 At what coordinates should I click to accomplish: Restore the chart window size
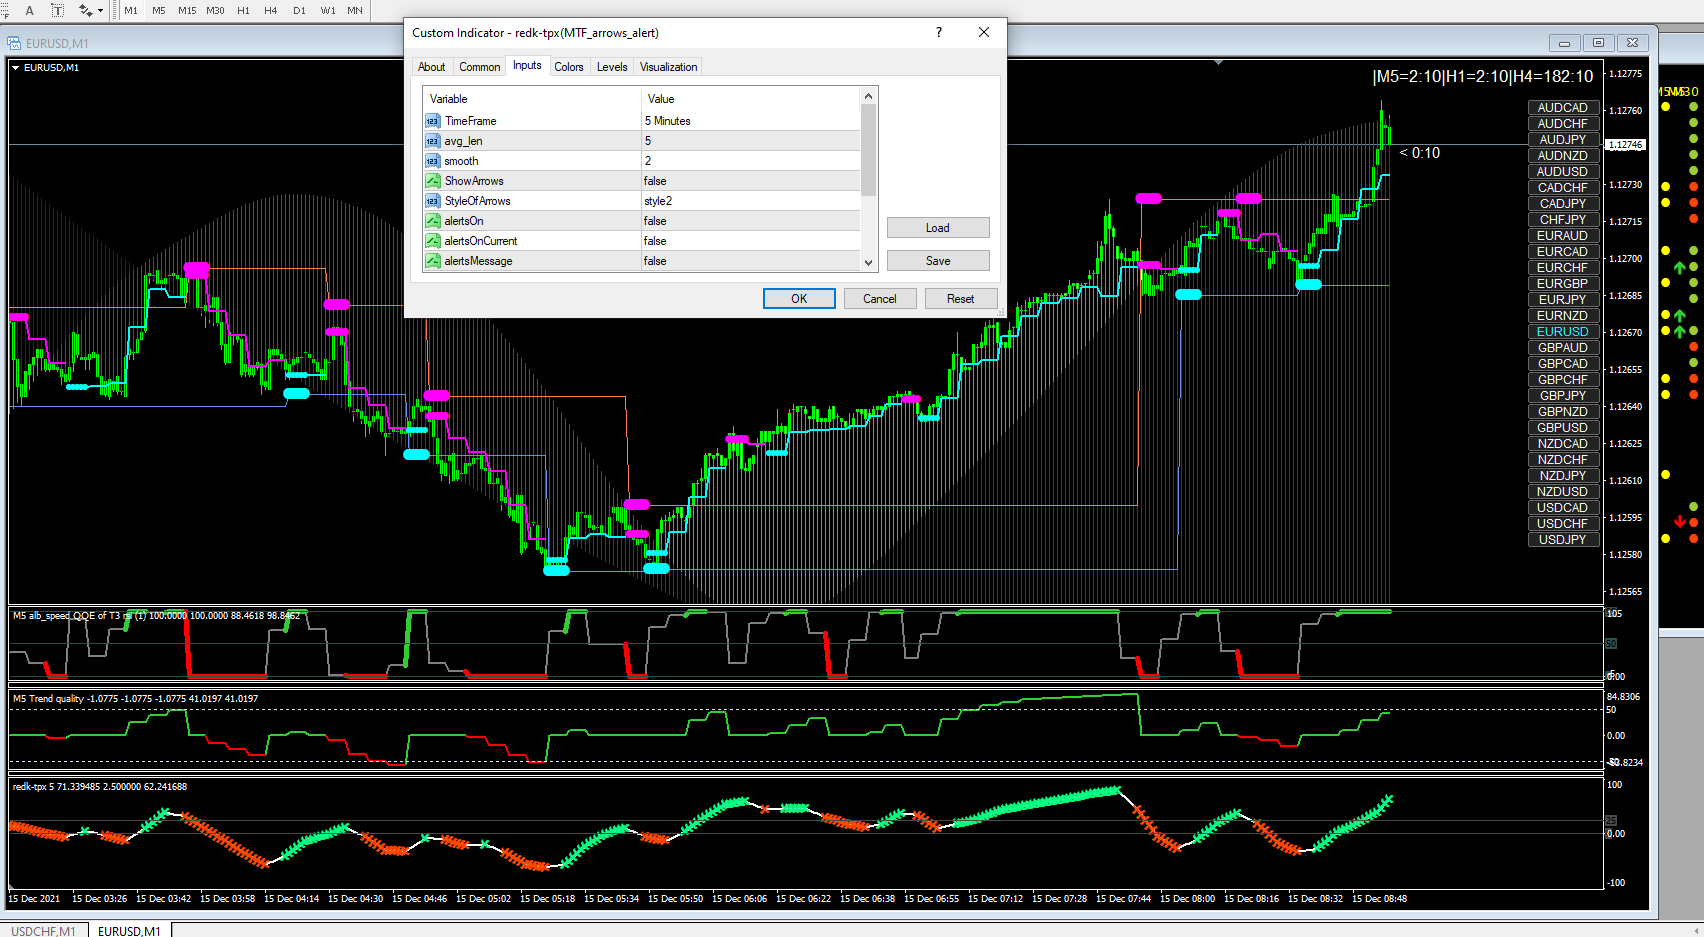1598,43
